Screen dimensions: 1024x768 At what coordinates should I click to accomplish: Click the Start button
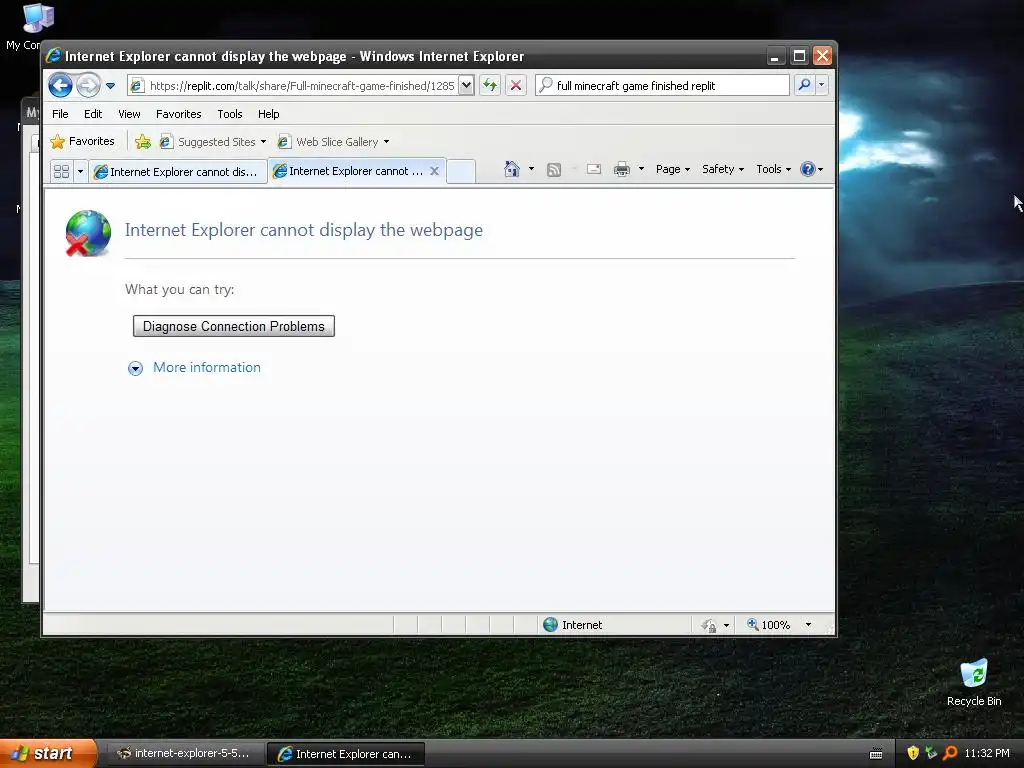pyautogui.click(x=47, y=753)
